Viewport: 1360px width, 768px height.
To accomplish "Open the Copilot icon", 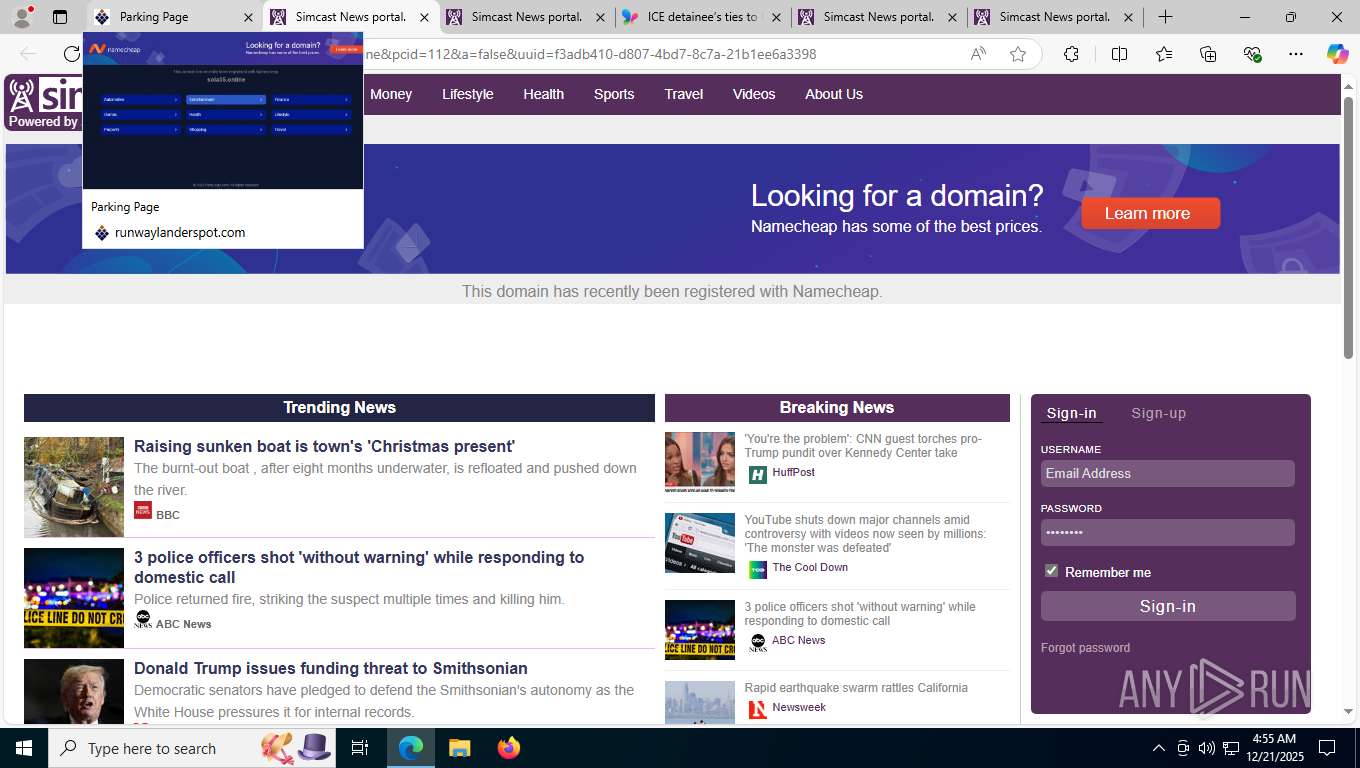I will [1337, 54].
